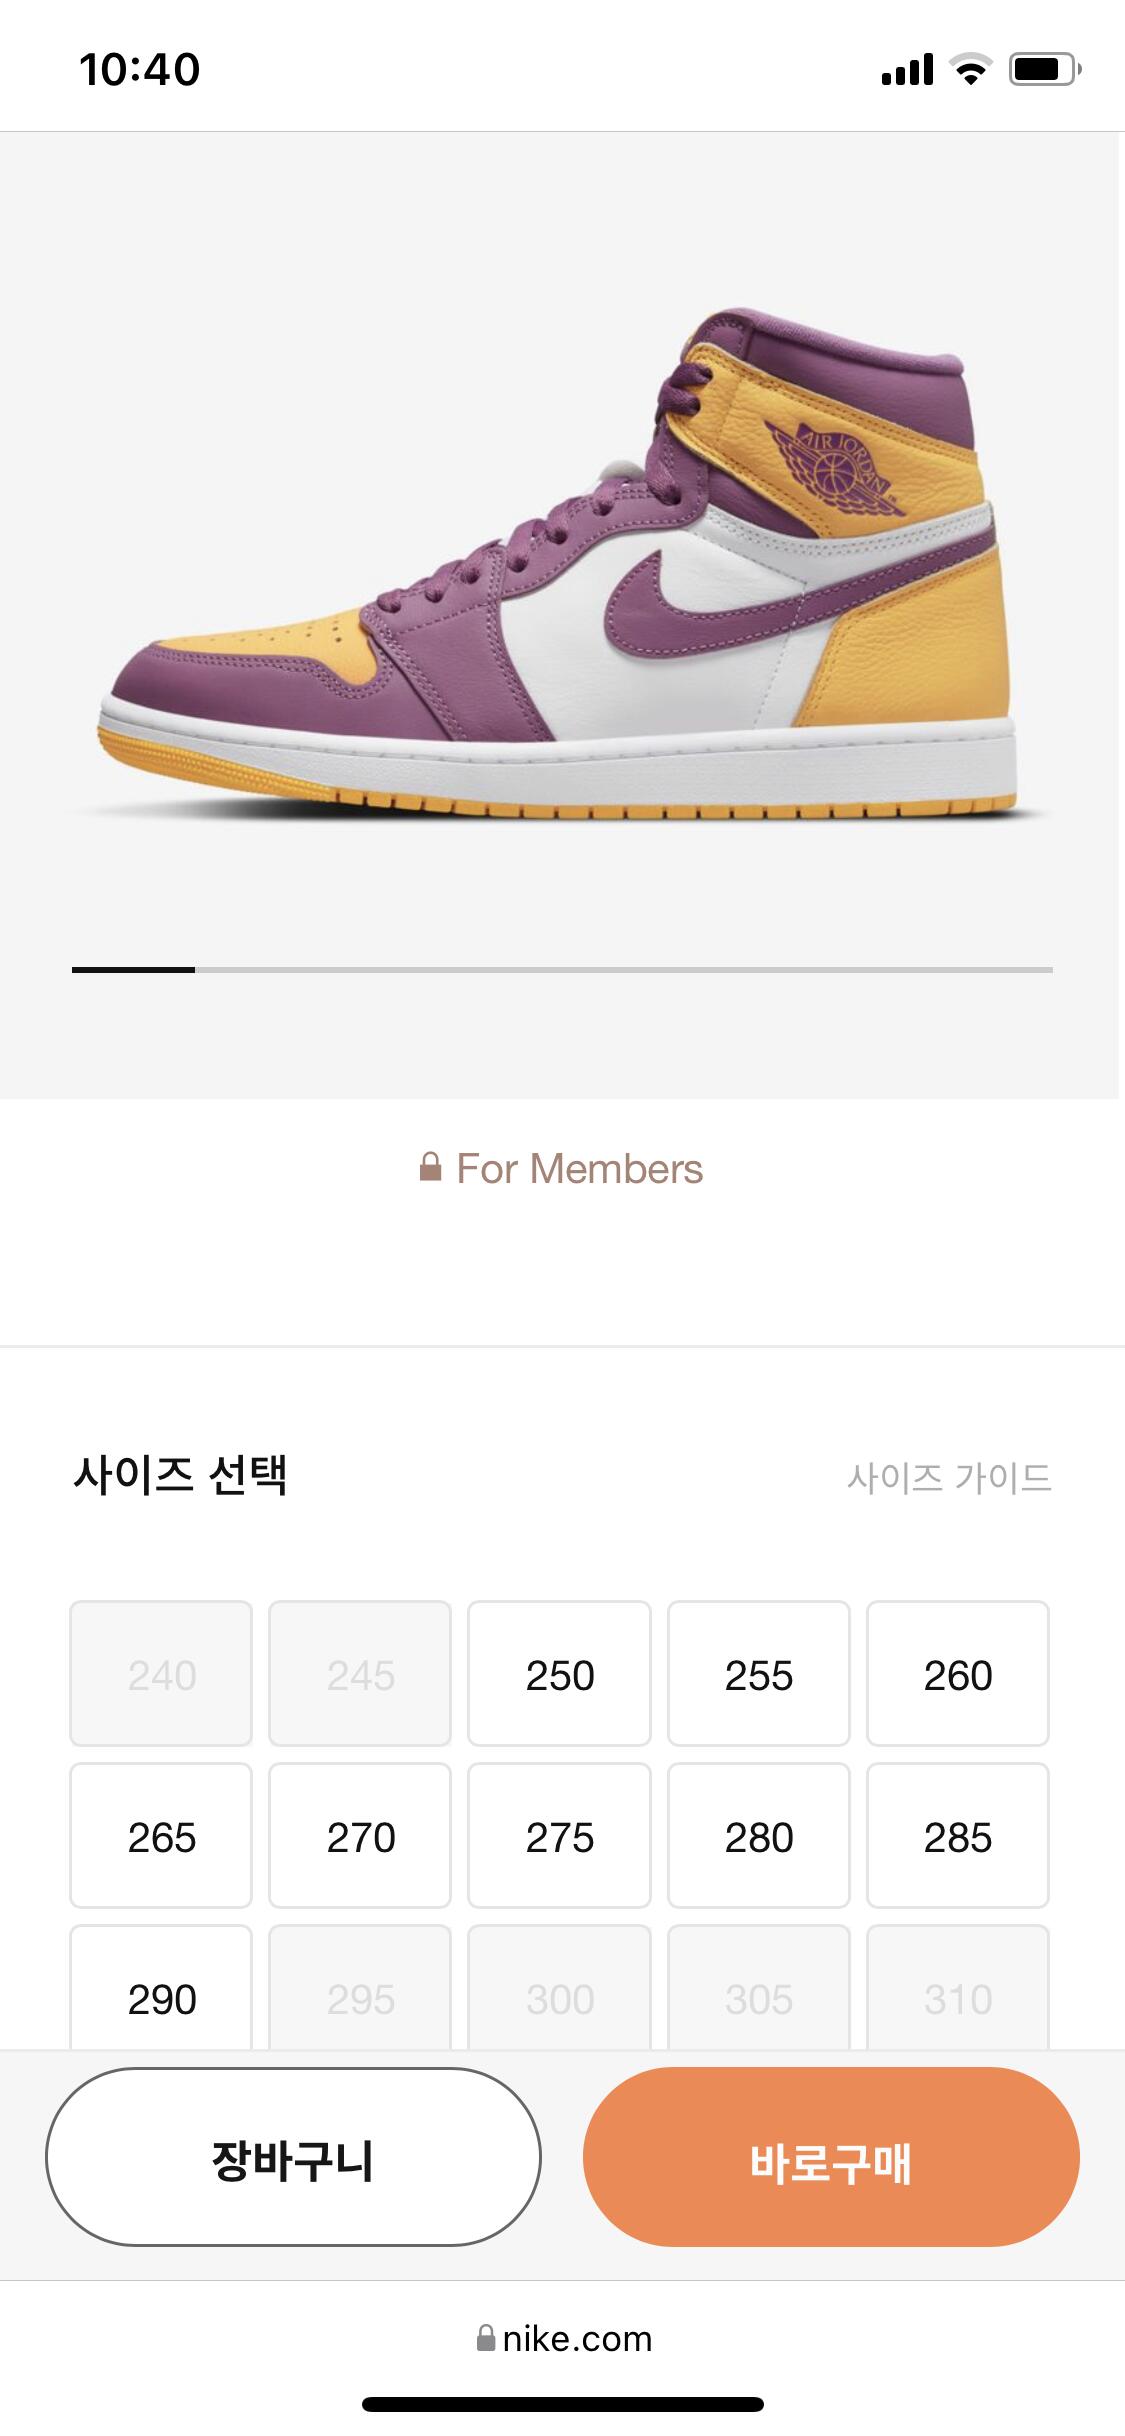
Task: Select shoe size 270
Action: [x=360, y=1837]
